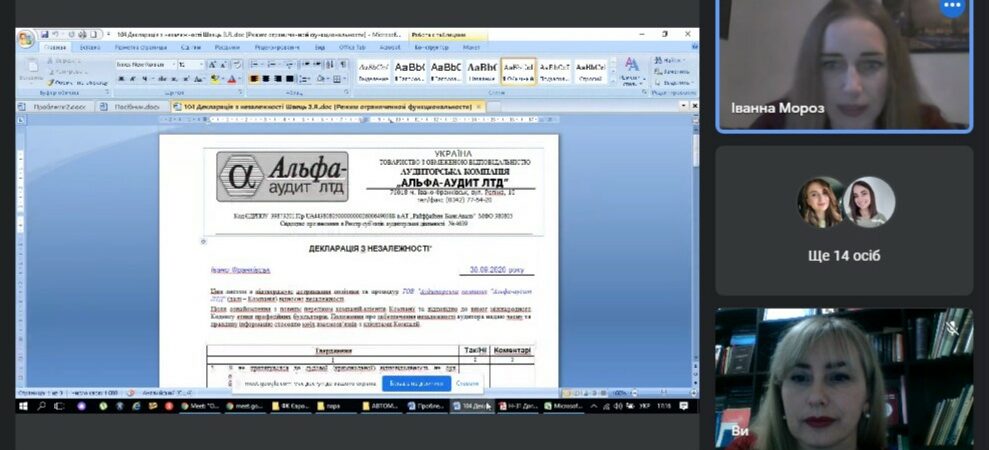Toggle Subscript formatting

pyautogui.click(x=173, y=79)
